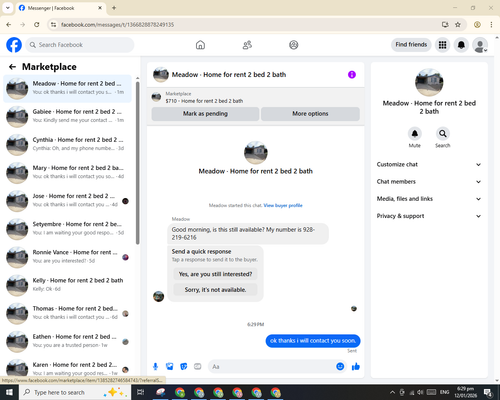Open Eathen conversation in the list
Image resolution: width=500 pixels, height=400 pixels.
tap(67, 342)
